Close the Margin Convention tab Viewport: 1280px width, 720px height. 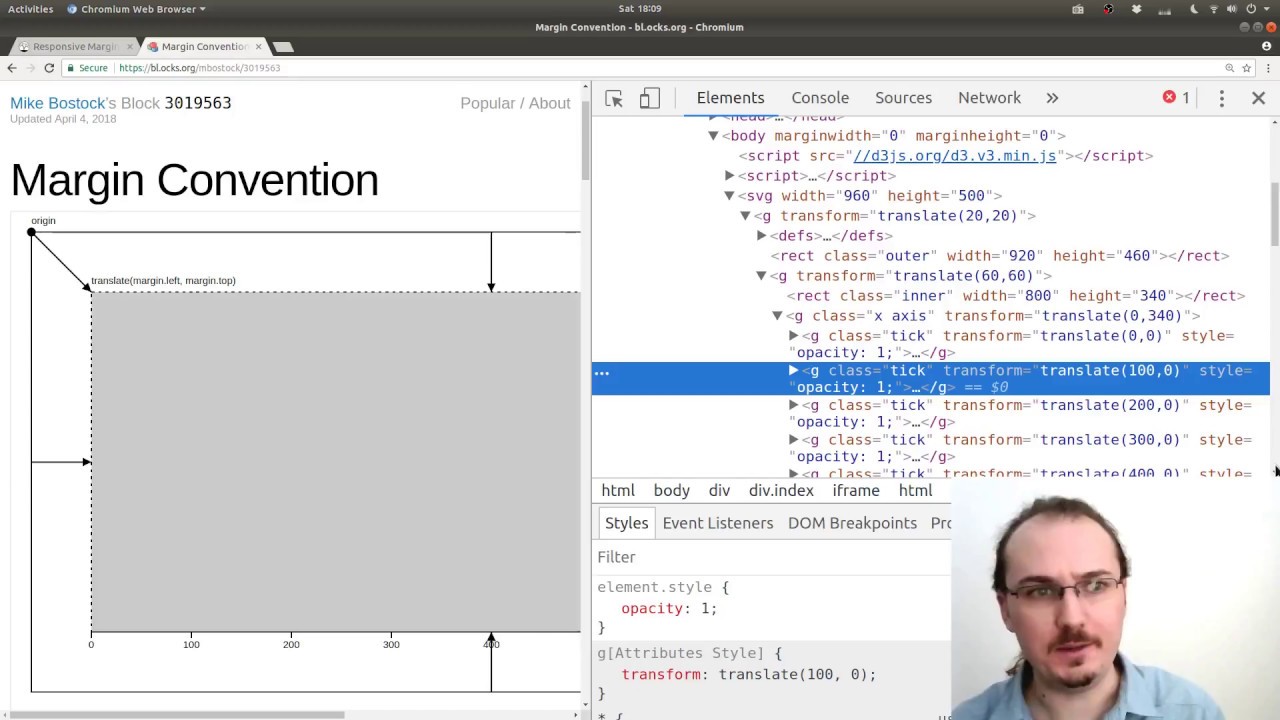click(258, 46)
